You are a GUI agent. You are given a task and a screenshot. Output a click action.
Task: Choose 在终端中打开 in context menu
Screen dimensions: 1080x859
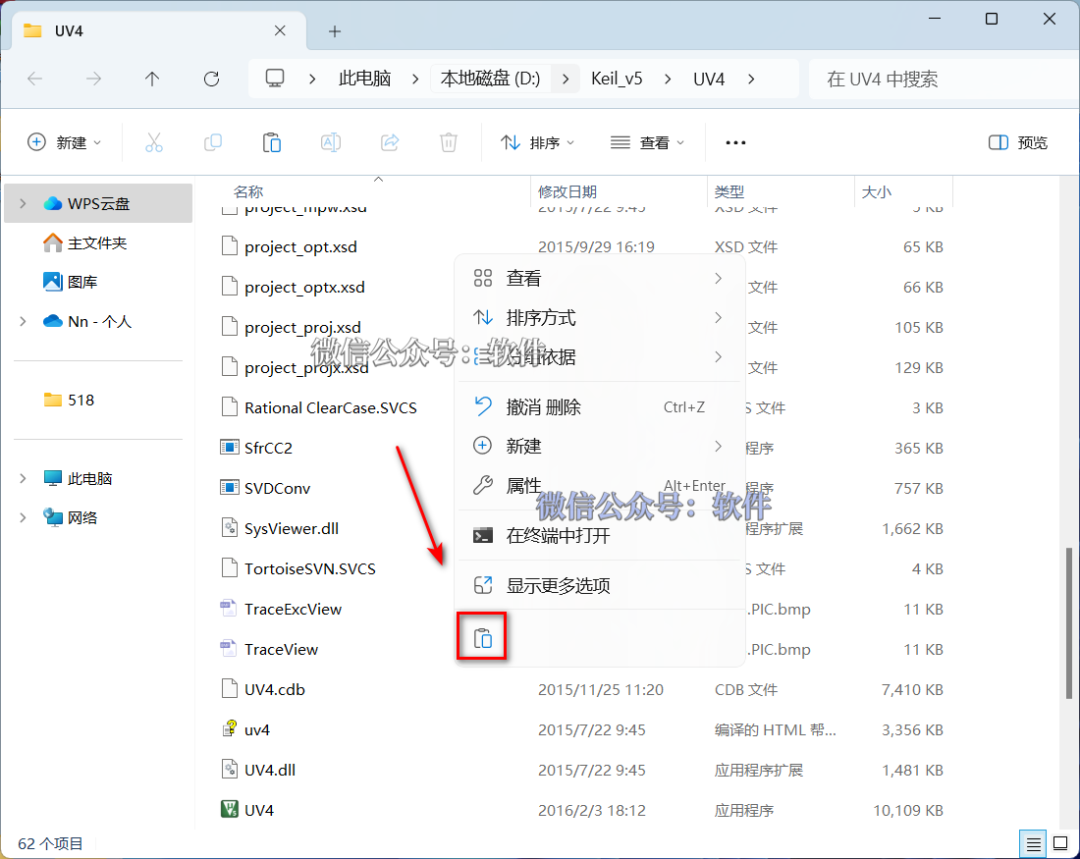pos(599,535)
